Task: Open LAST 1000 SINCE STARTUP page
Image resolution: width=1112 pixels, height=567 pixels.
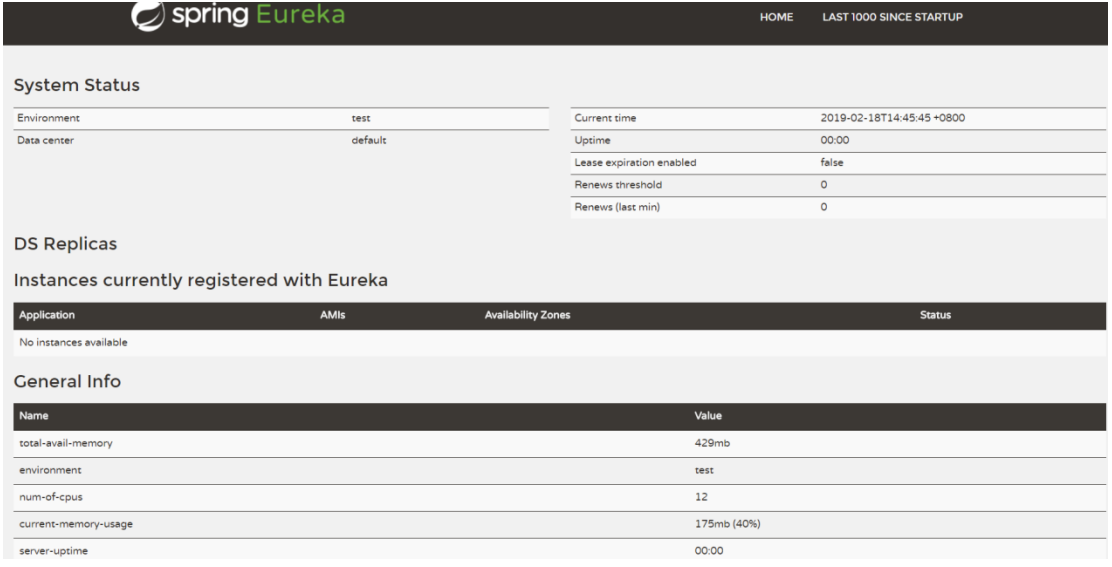Action: pyautogui.click(x=892, y=17)
